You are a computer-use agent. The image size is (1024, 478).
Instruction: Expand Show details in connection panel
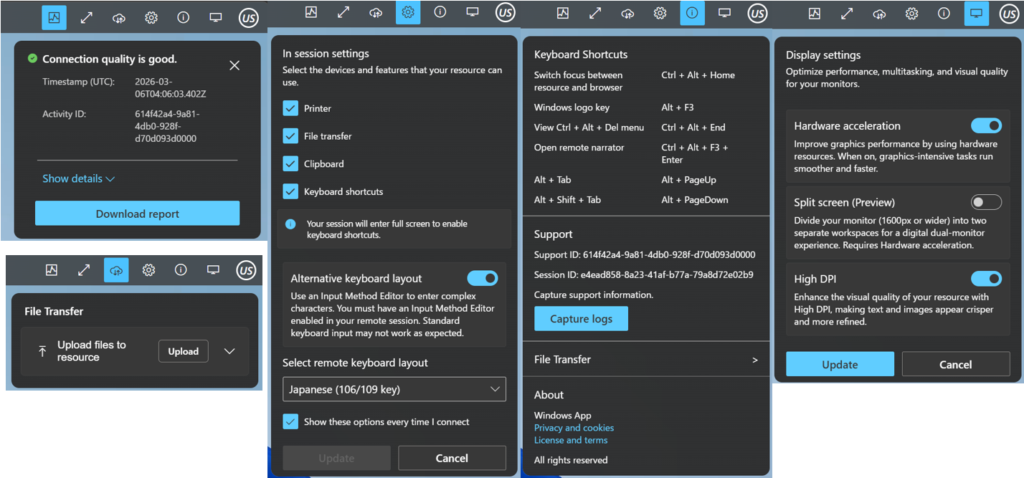(x=79, y=179)
